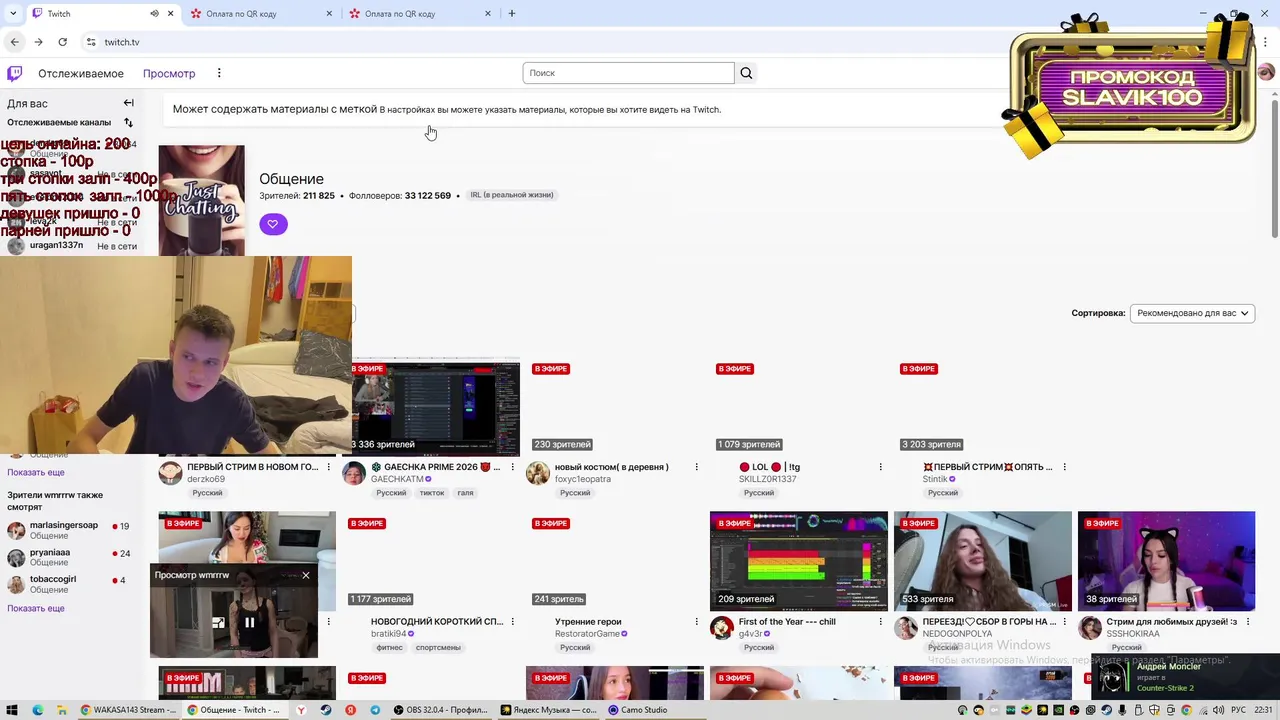Image resolution: width=1280 pixels, height=720 pixels.
Task: Launch Steam from the taskbar
Action: coord(326,710)
